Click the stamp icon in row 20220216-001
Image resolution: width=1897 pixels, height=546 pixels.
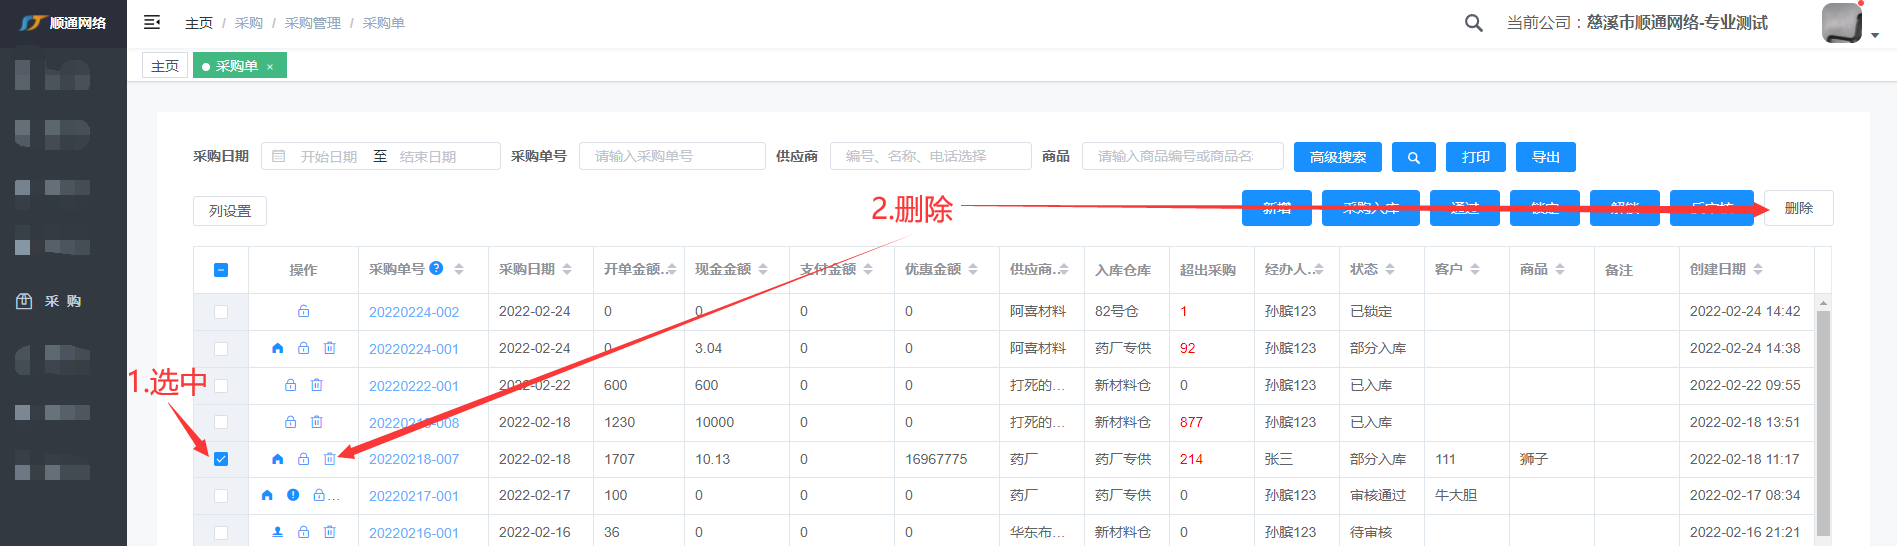click(278, 532)
